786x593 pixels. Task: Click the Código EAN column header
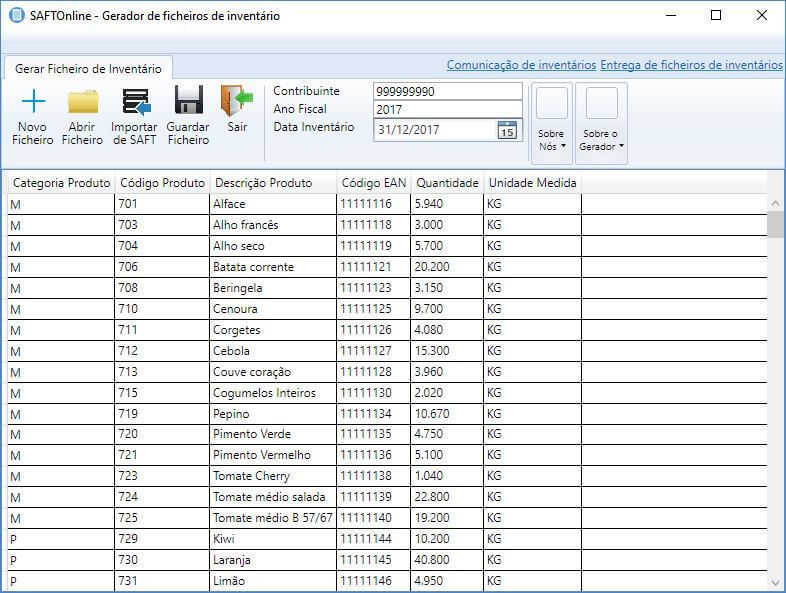tap(375, 183)
